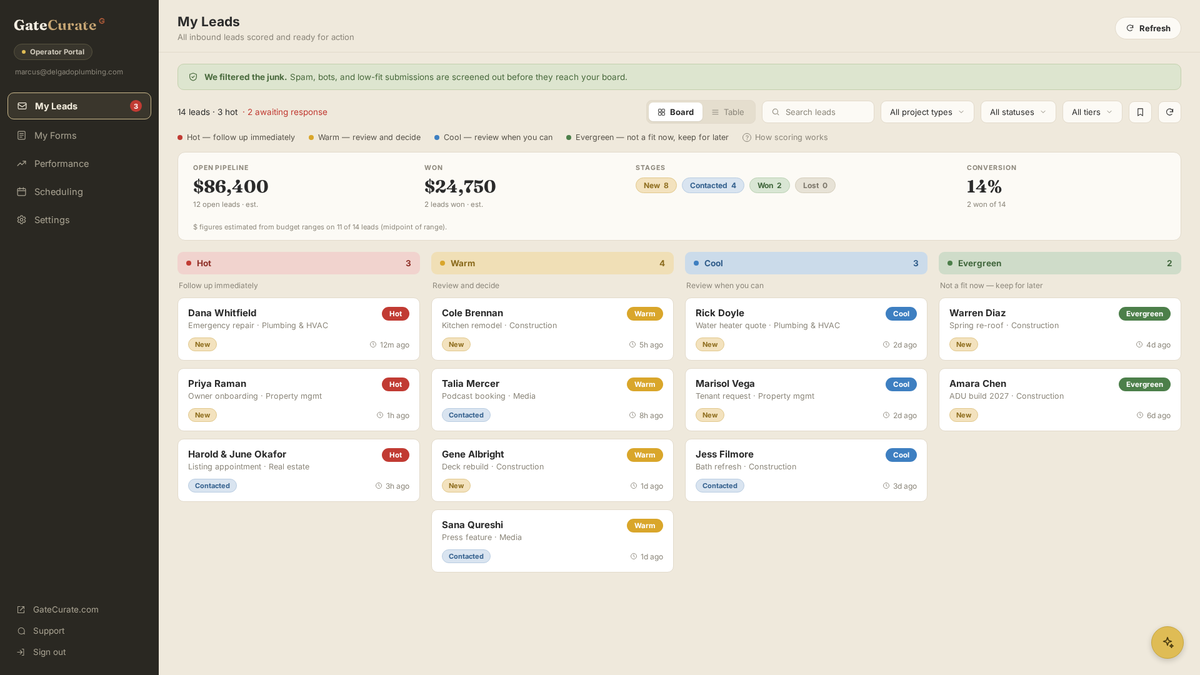Viewport: 1200px width, 675px height.
Task: Open the sparkle assistant floating button
Action: pos(1167,642)
